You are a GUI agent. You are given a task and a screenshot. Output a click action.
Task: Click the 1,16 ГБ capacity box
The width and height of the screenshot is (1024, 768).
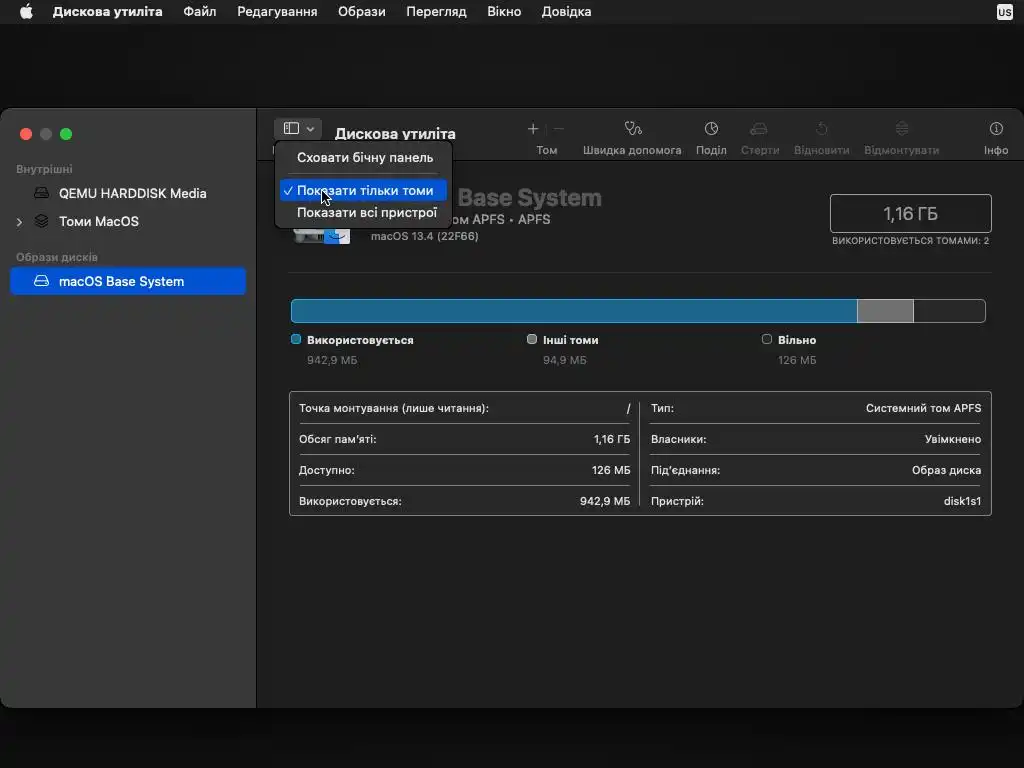coord(910,214)
